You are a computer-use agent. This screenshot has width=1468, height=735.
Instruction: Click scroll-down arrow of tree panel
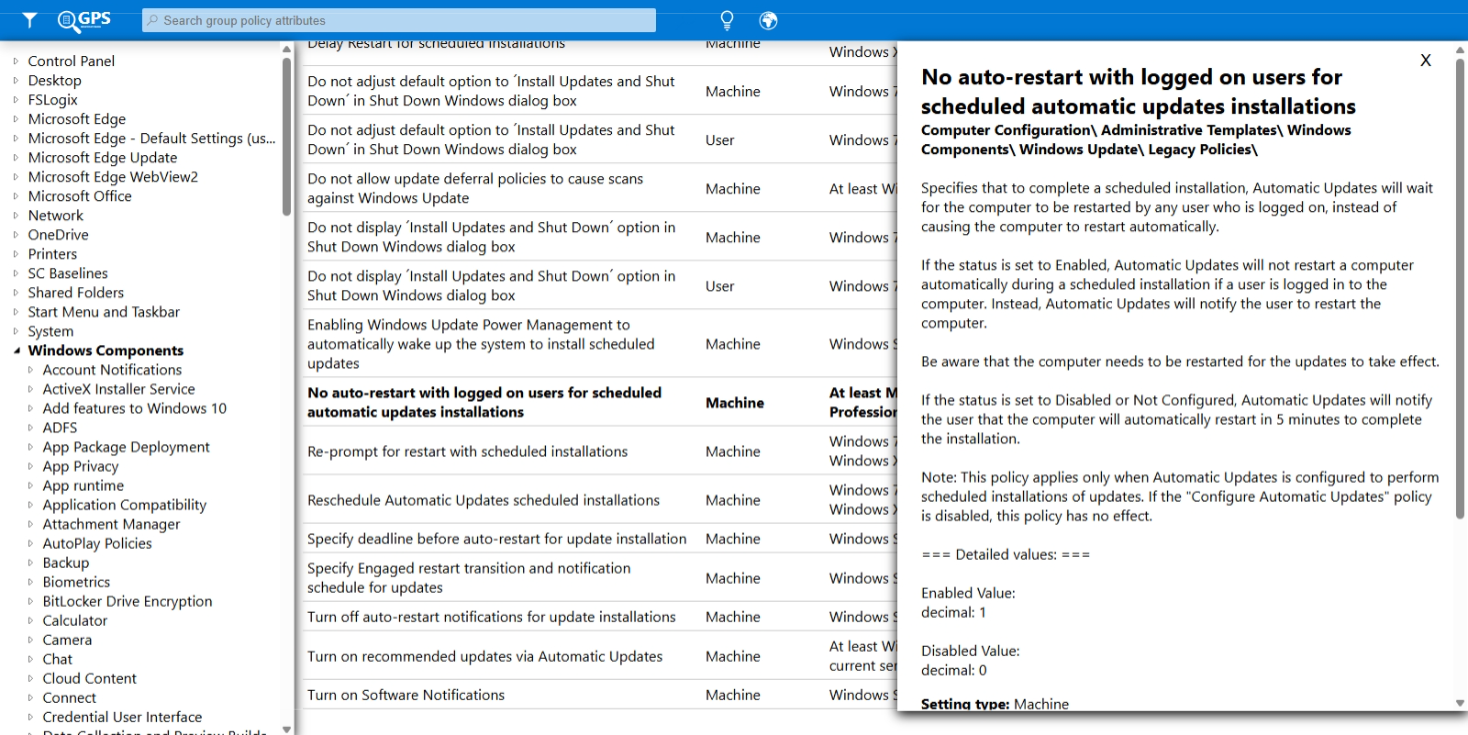(287, 728)
